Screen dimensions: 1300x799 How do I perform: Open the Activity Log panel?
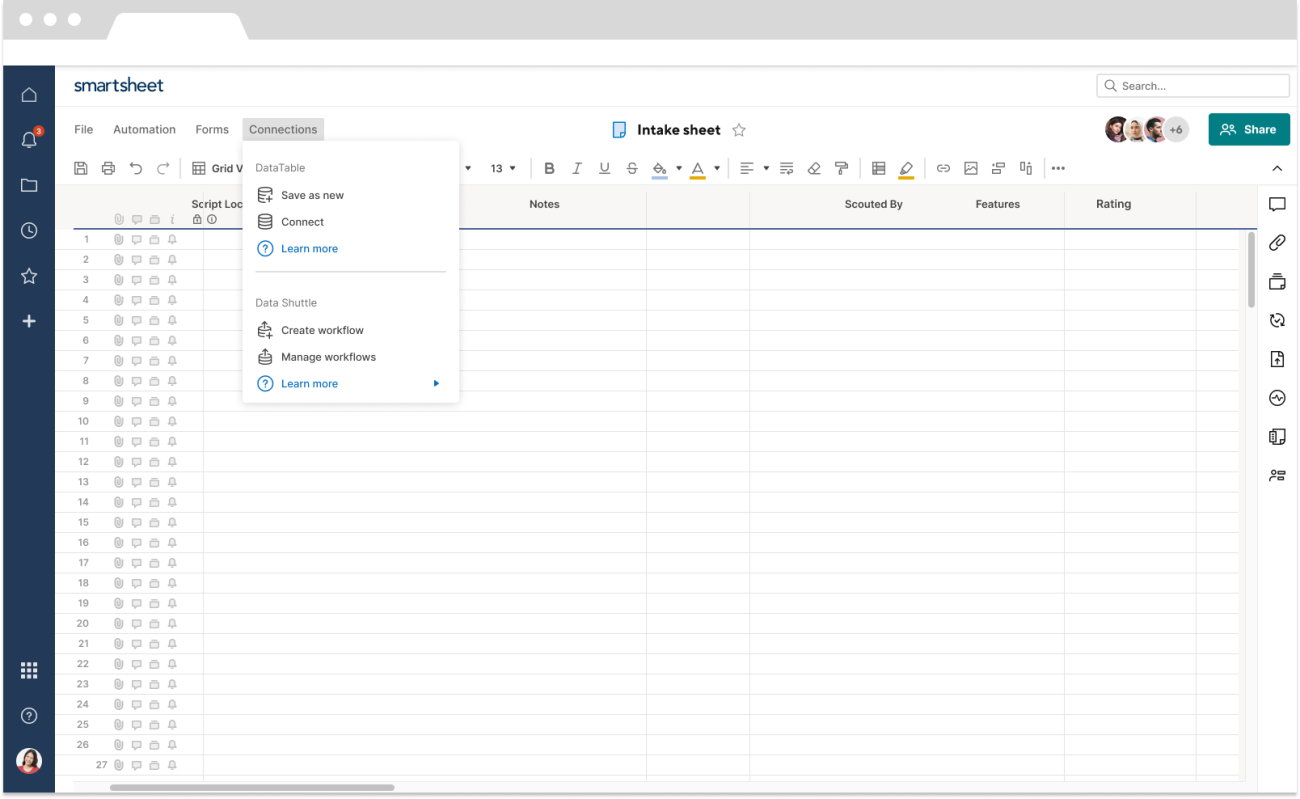1277,397
